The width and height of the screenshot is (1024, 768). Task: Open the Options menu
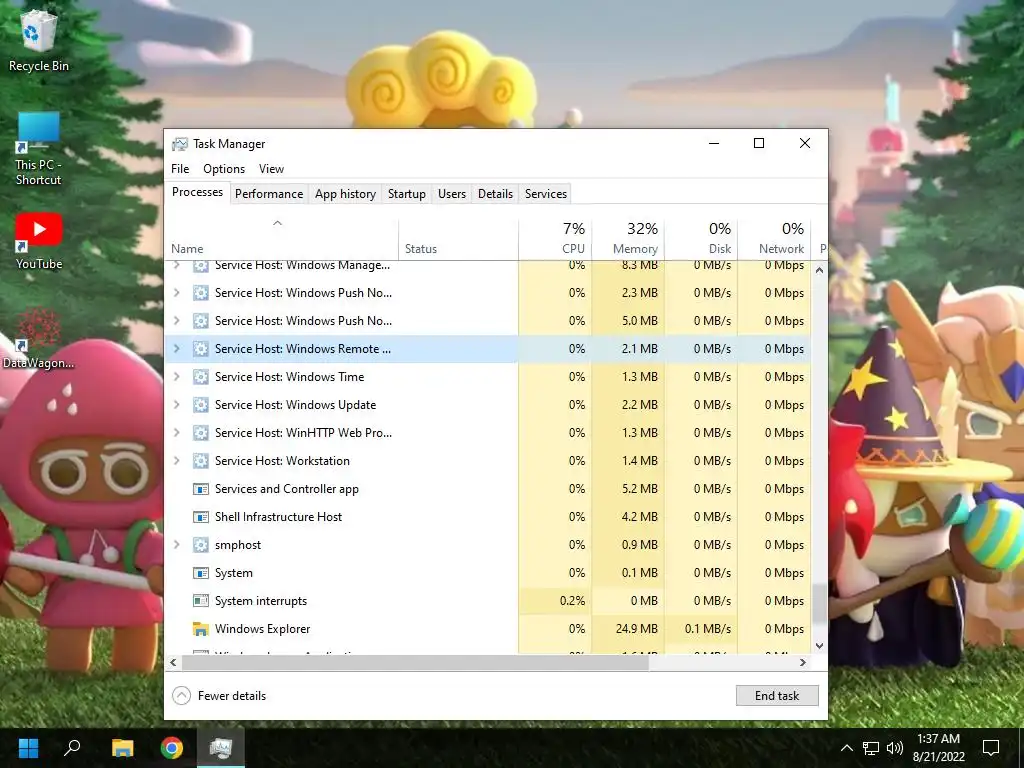point(224,168)
